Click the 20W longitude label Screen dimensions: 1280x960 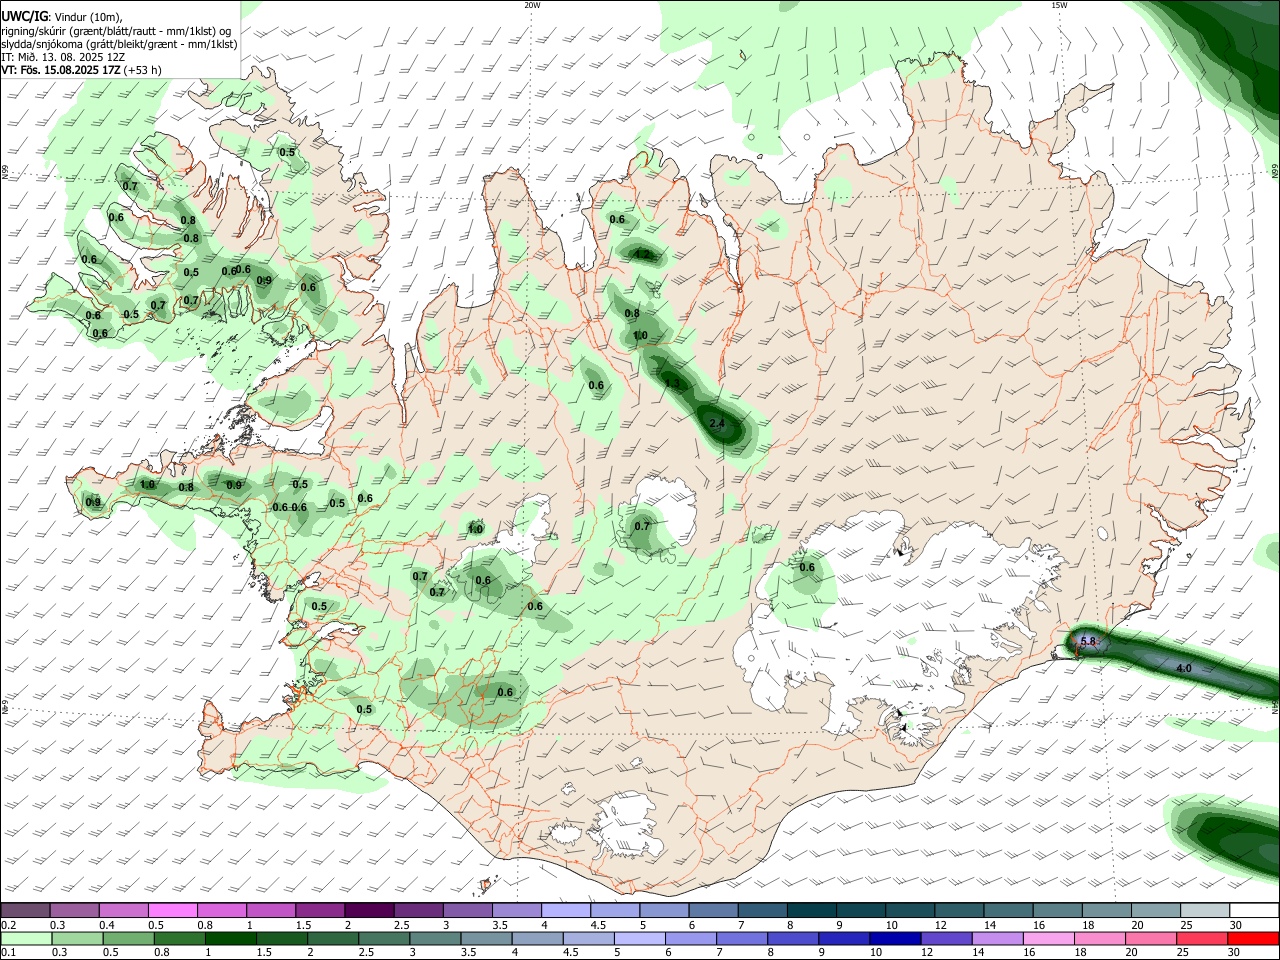tap(532, 5)
